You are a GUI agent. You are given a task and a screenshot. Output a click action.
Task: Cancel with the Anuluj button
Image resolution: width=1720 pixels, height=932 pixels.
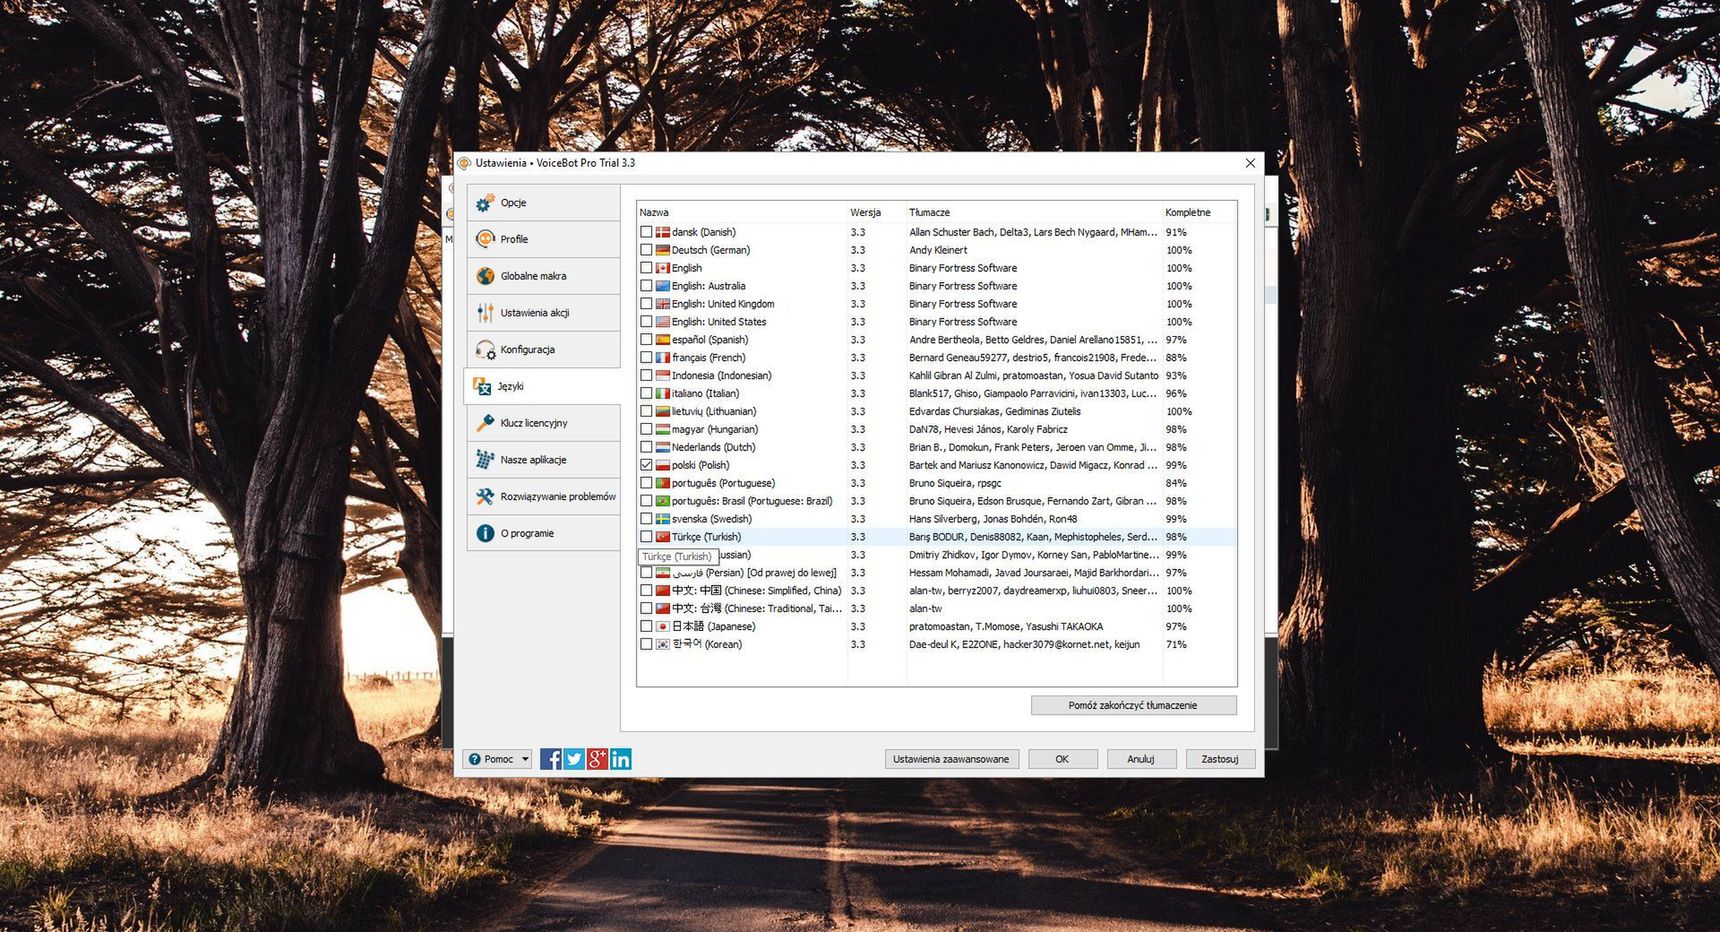click(x=1141, y=759)
